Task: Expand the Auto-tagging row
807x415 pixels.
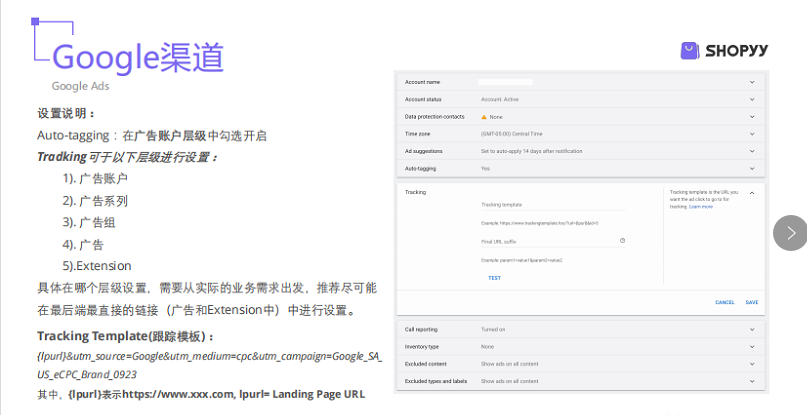Action: point(752,168)
